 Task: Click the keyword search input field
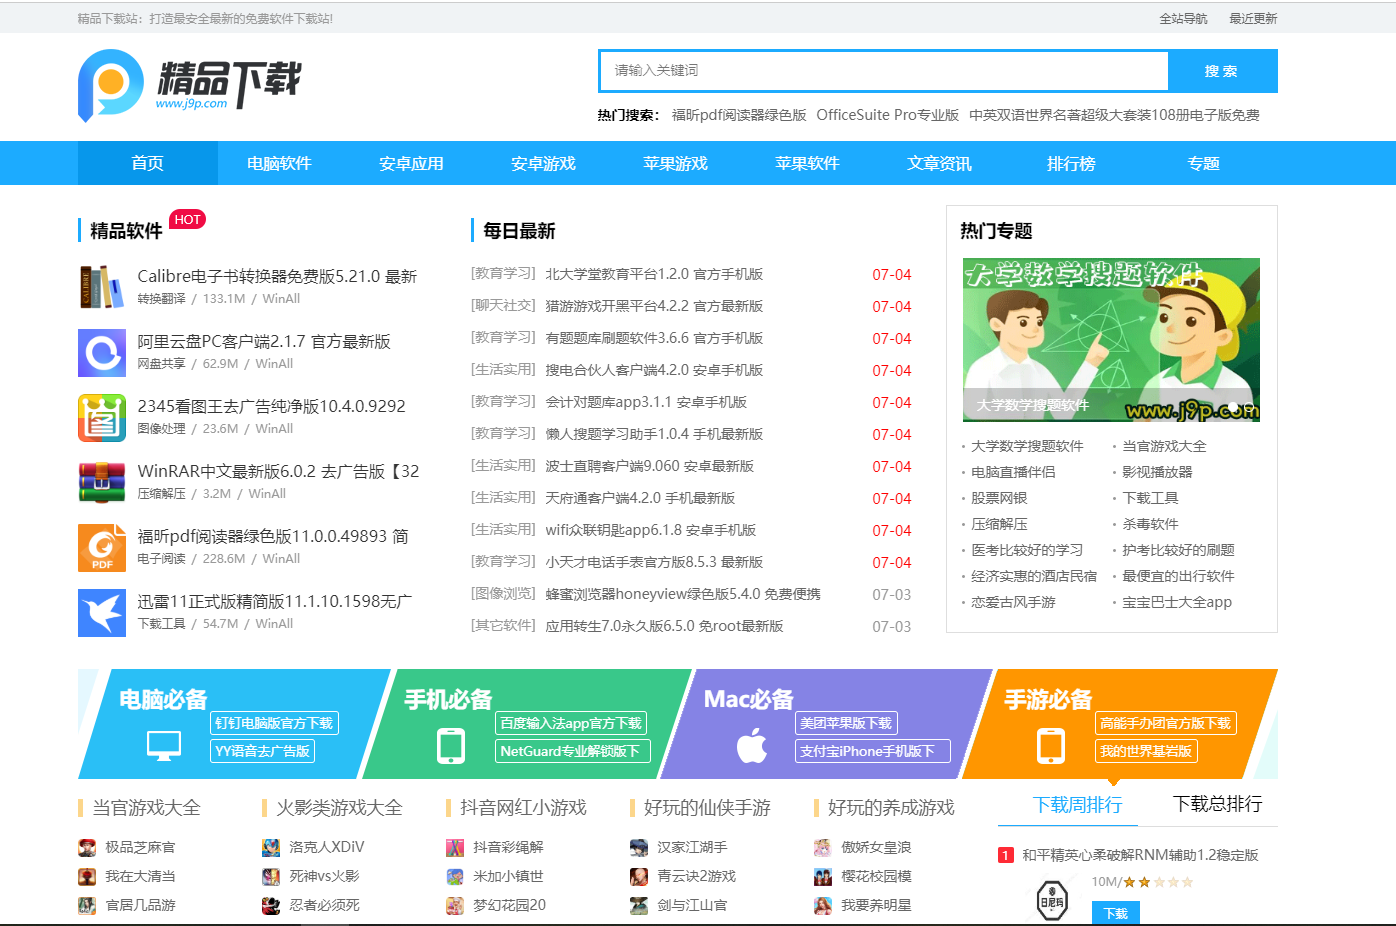pyautogui.click(x=885, y=71)
